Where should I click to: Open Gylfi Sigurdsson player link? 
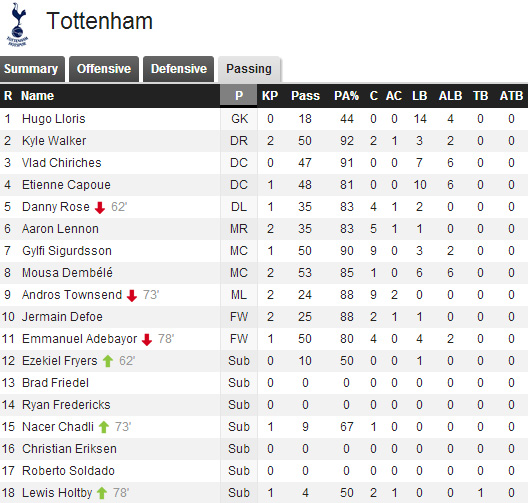click(x=67, y=251)
